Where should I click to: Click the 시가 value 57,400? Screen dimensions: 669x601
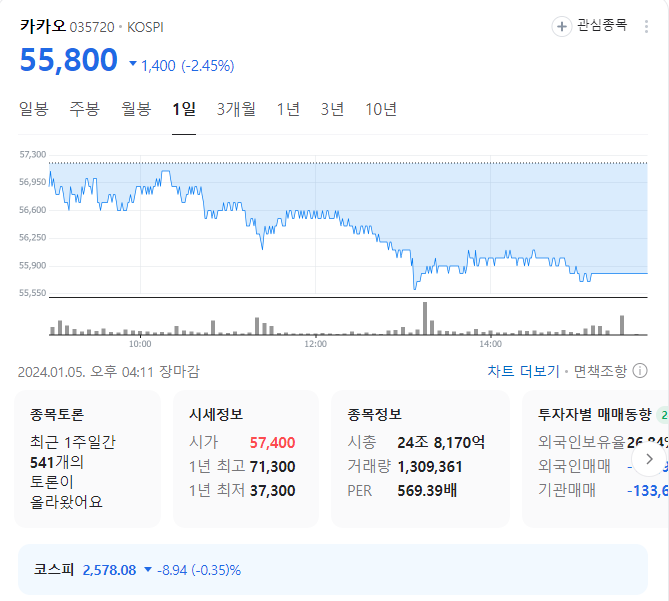tap(272, 443)
